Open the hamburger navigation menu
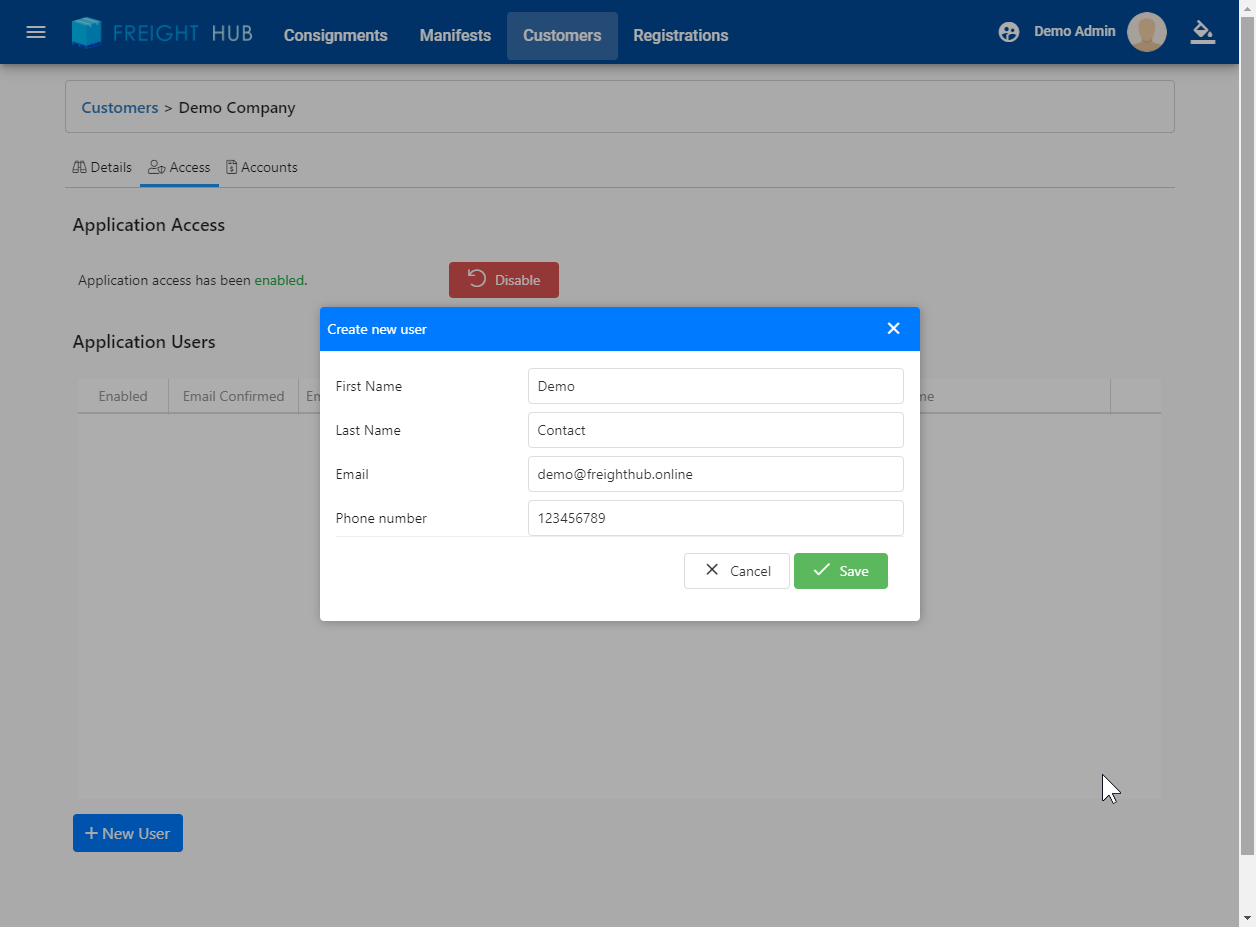This screenshot has height=927, width=1256. 36,32
